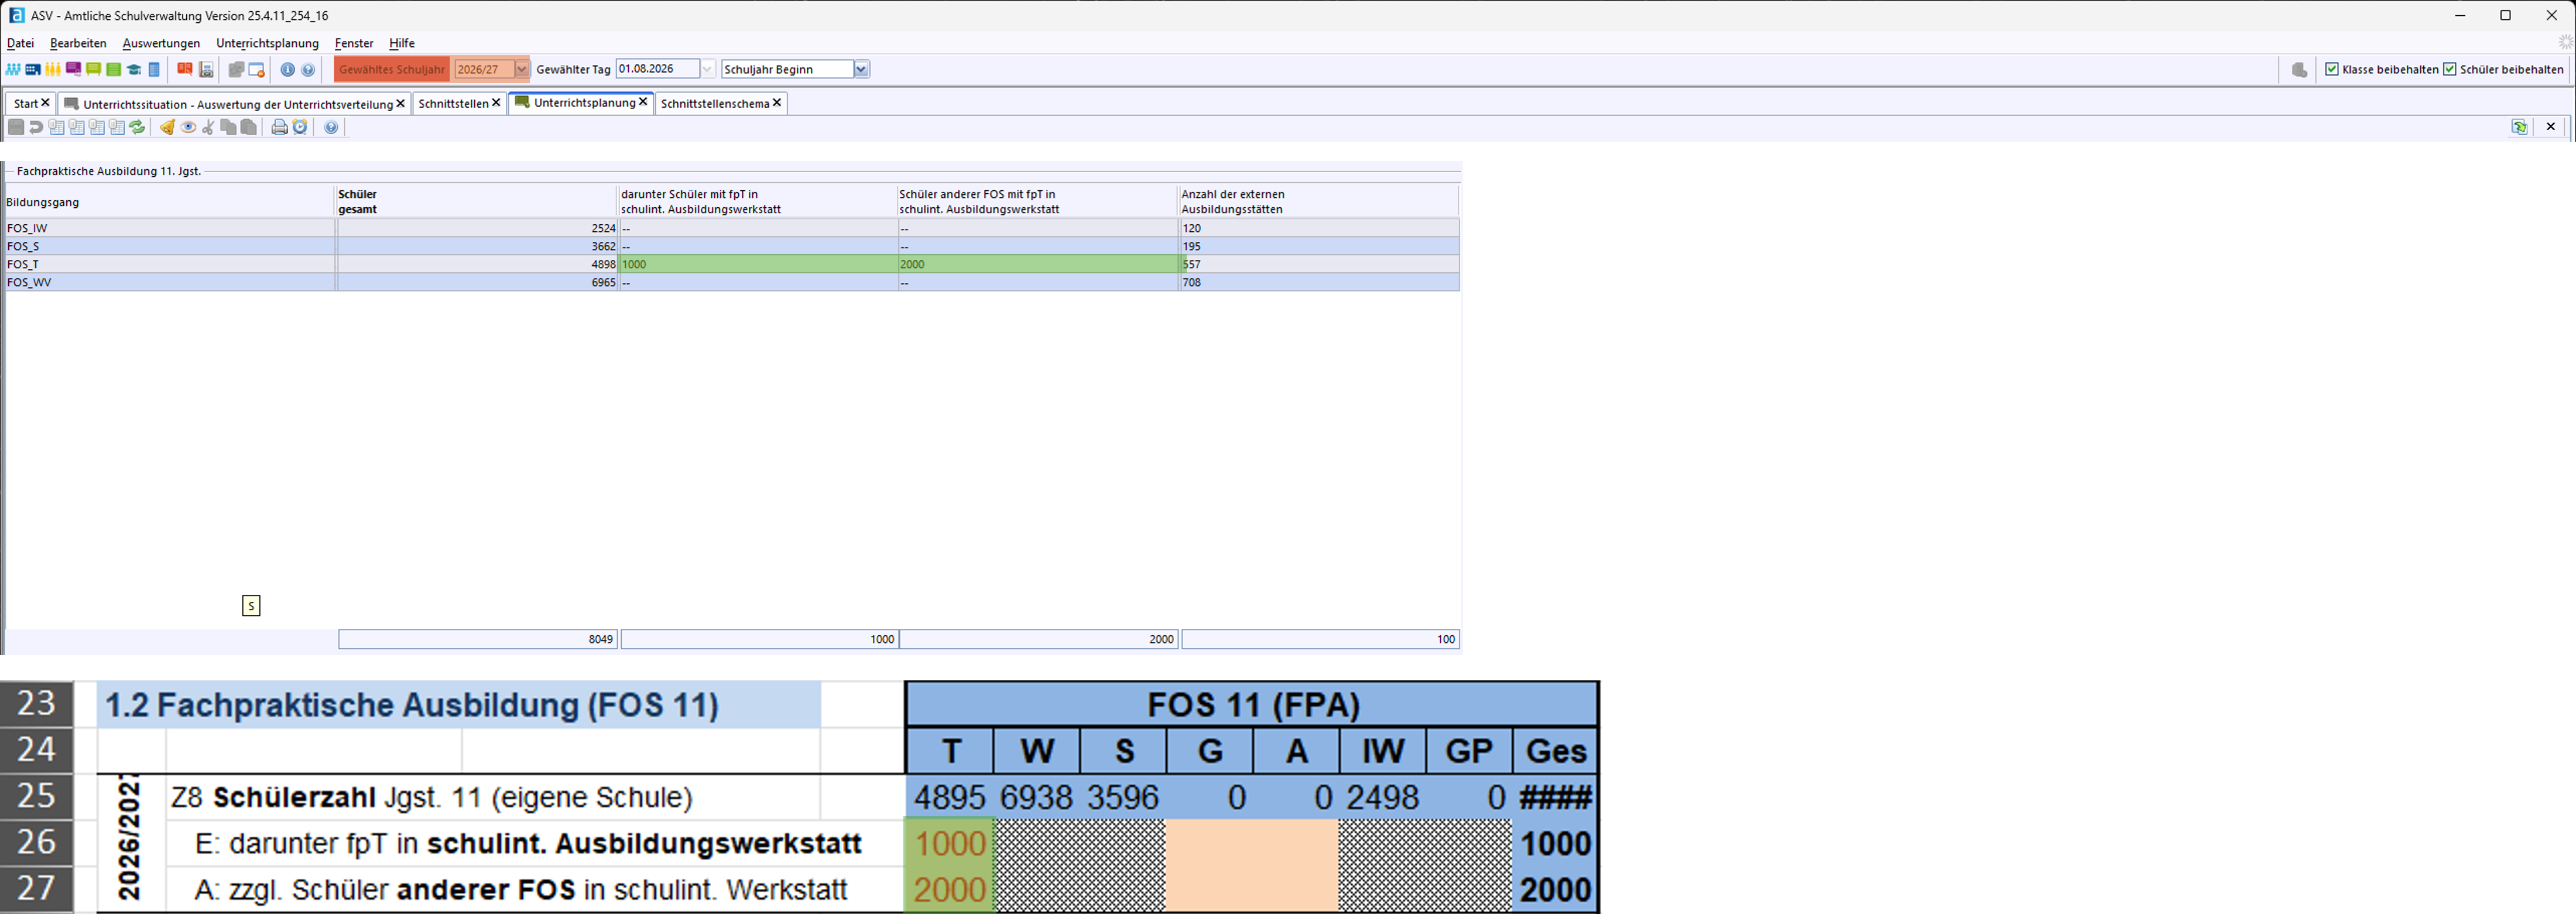
Task: Click the green refresh arrows icon
Action: 137,127
